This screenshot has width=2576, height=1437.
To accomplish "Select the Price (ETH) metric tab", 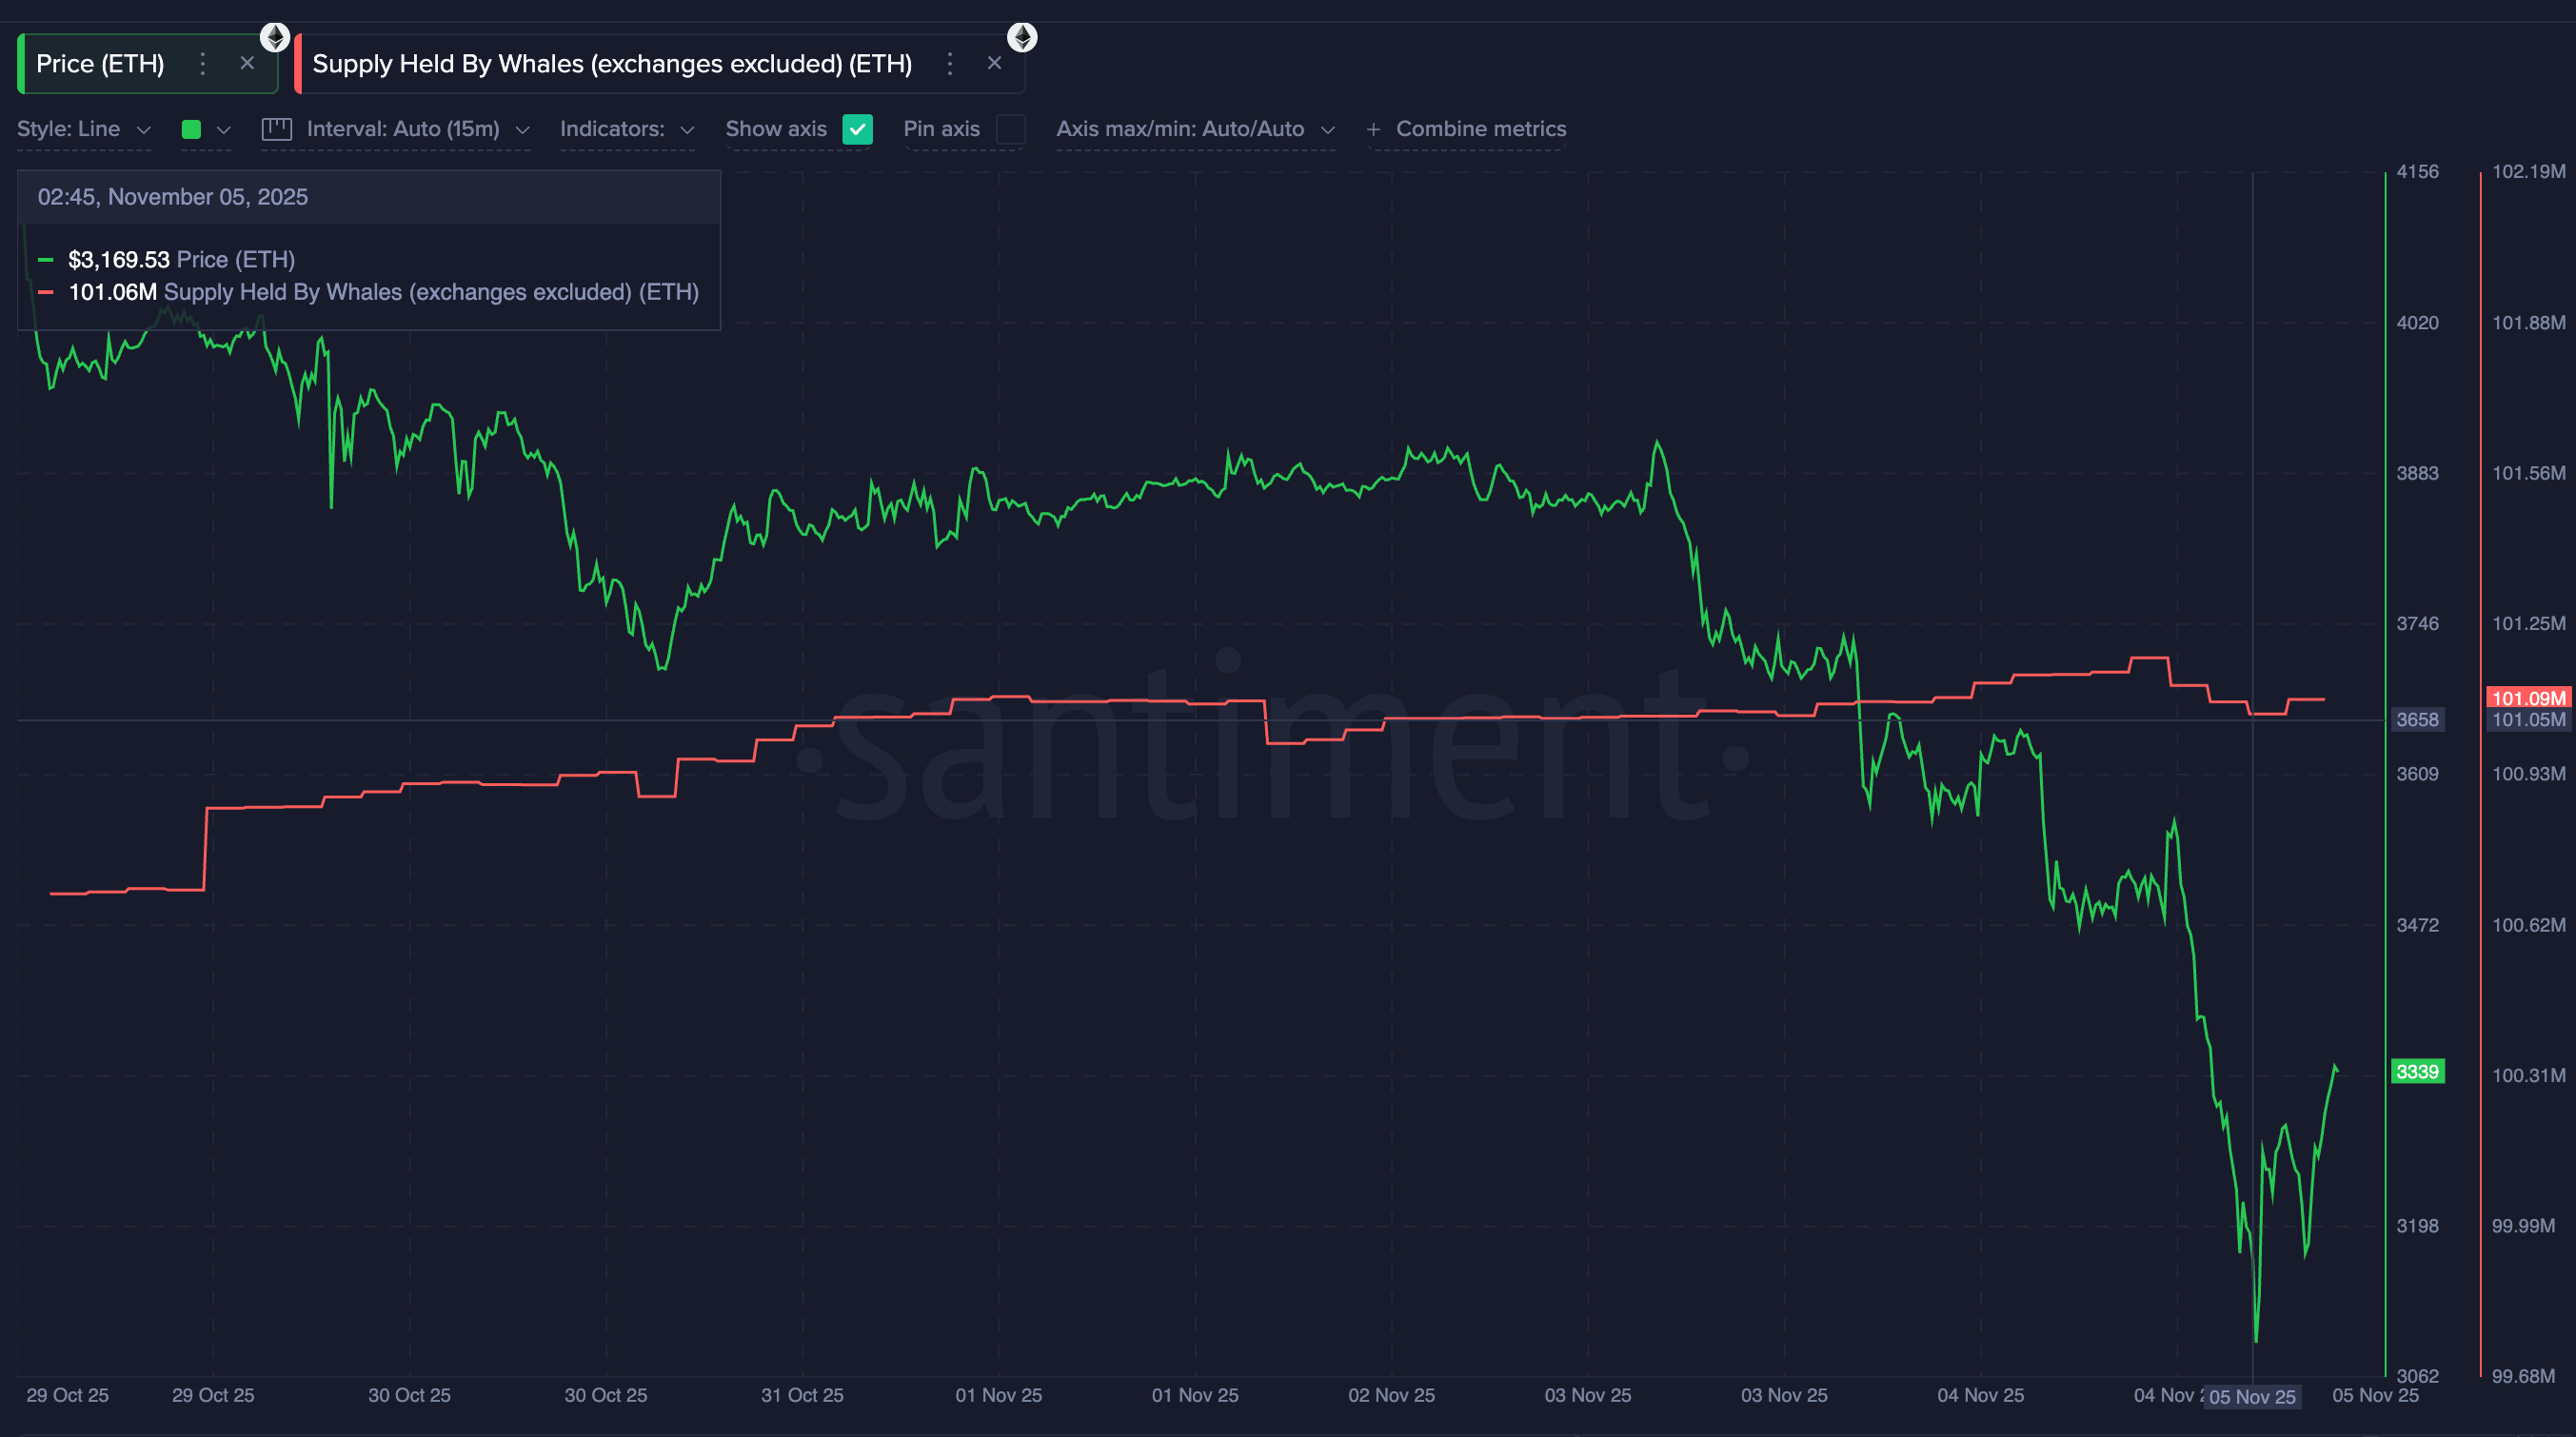I will click(x=100, y=63).
